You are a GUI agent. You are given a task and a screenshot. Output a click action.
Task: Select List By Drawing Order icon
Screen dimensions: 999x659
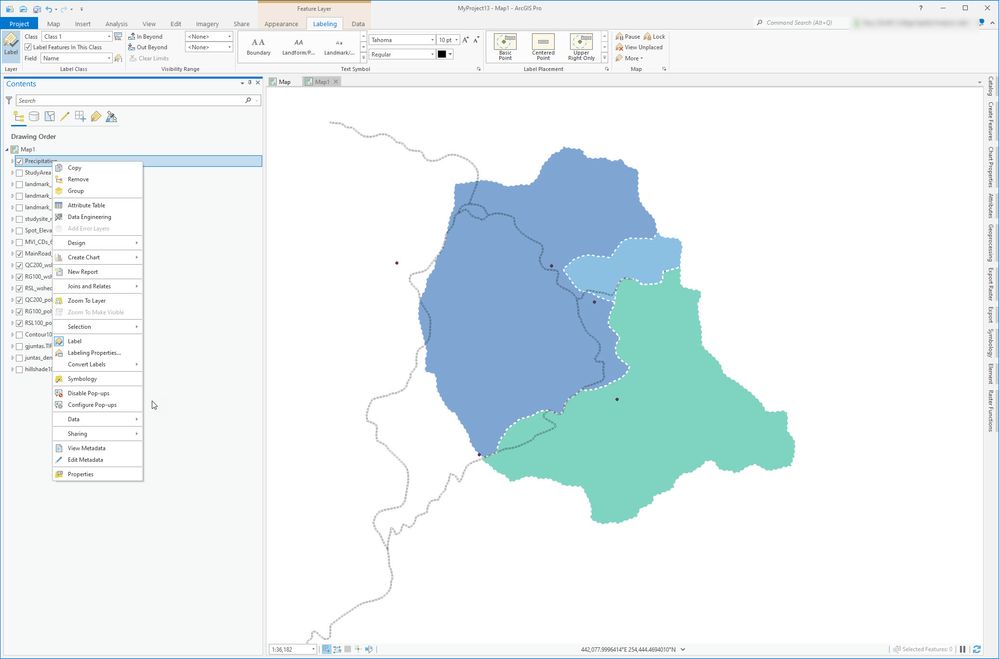[x=18, y=117]
